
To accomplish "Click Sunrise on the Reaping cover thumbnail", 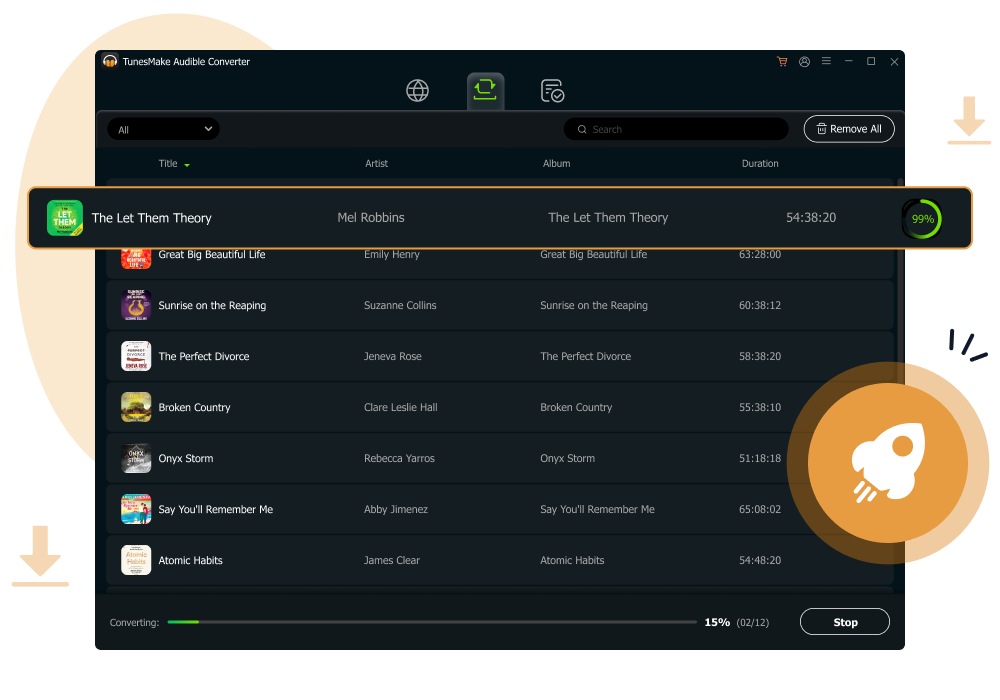I will click(x=136, y=305).
